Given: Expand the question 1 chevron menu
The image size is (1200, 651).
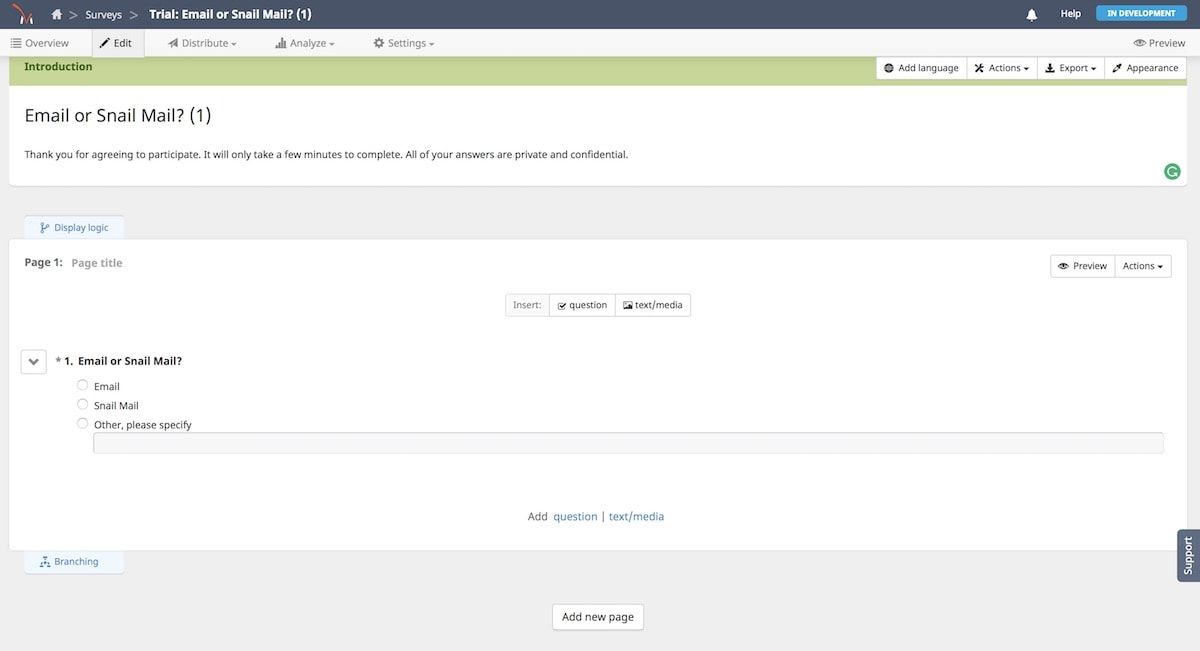Looking at the screenshot, I should [34, 362].
